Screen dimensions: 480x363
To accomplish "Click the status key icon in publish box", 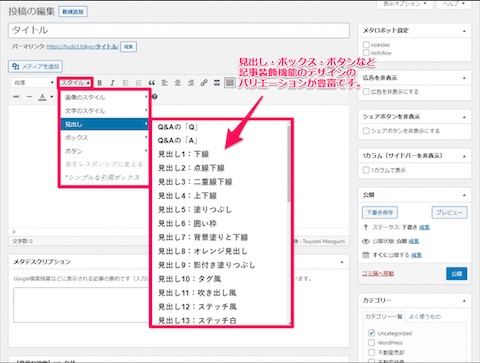I will point(366,227).
